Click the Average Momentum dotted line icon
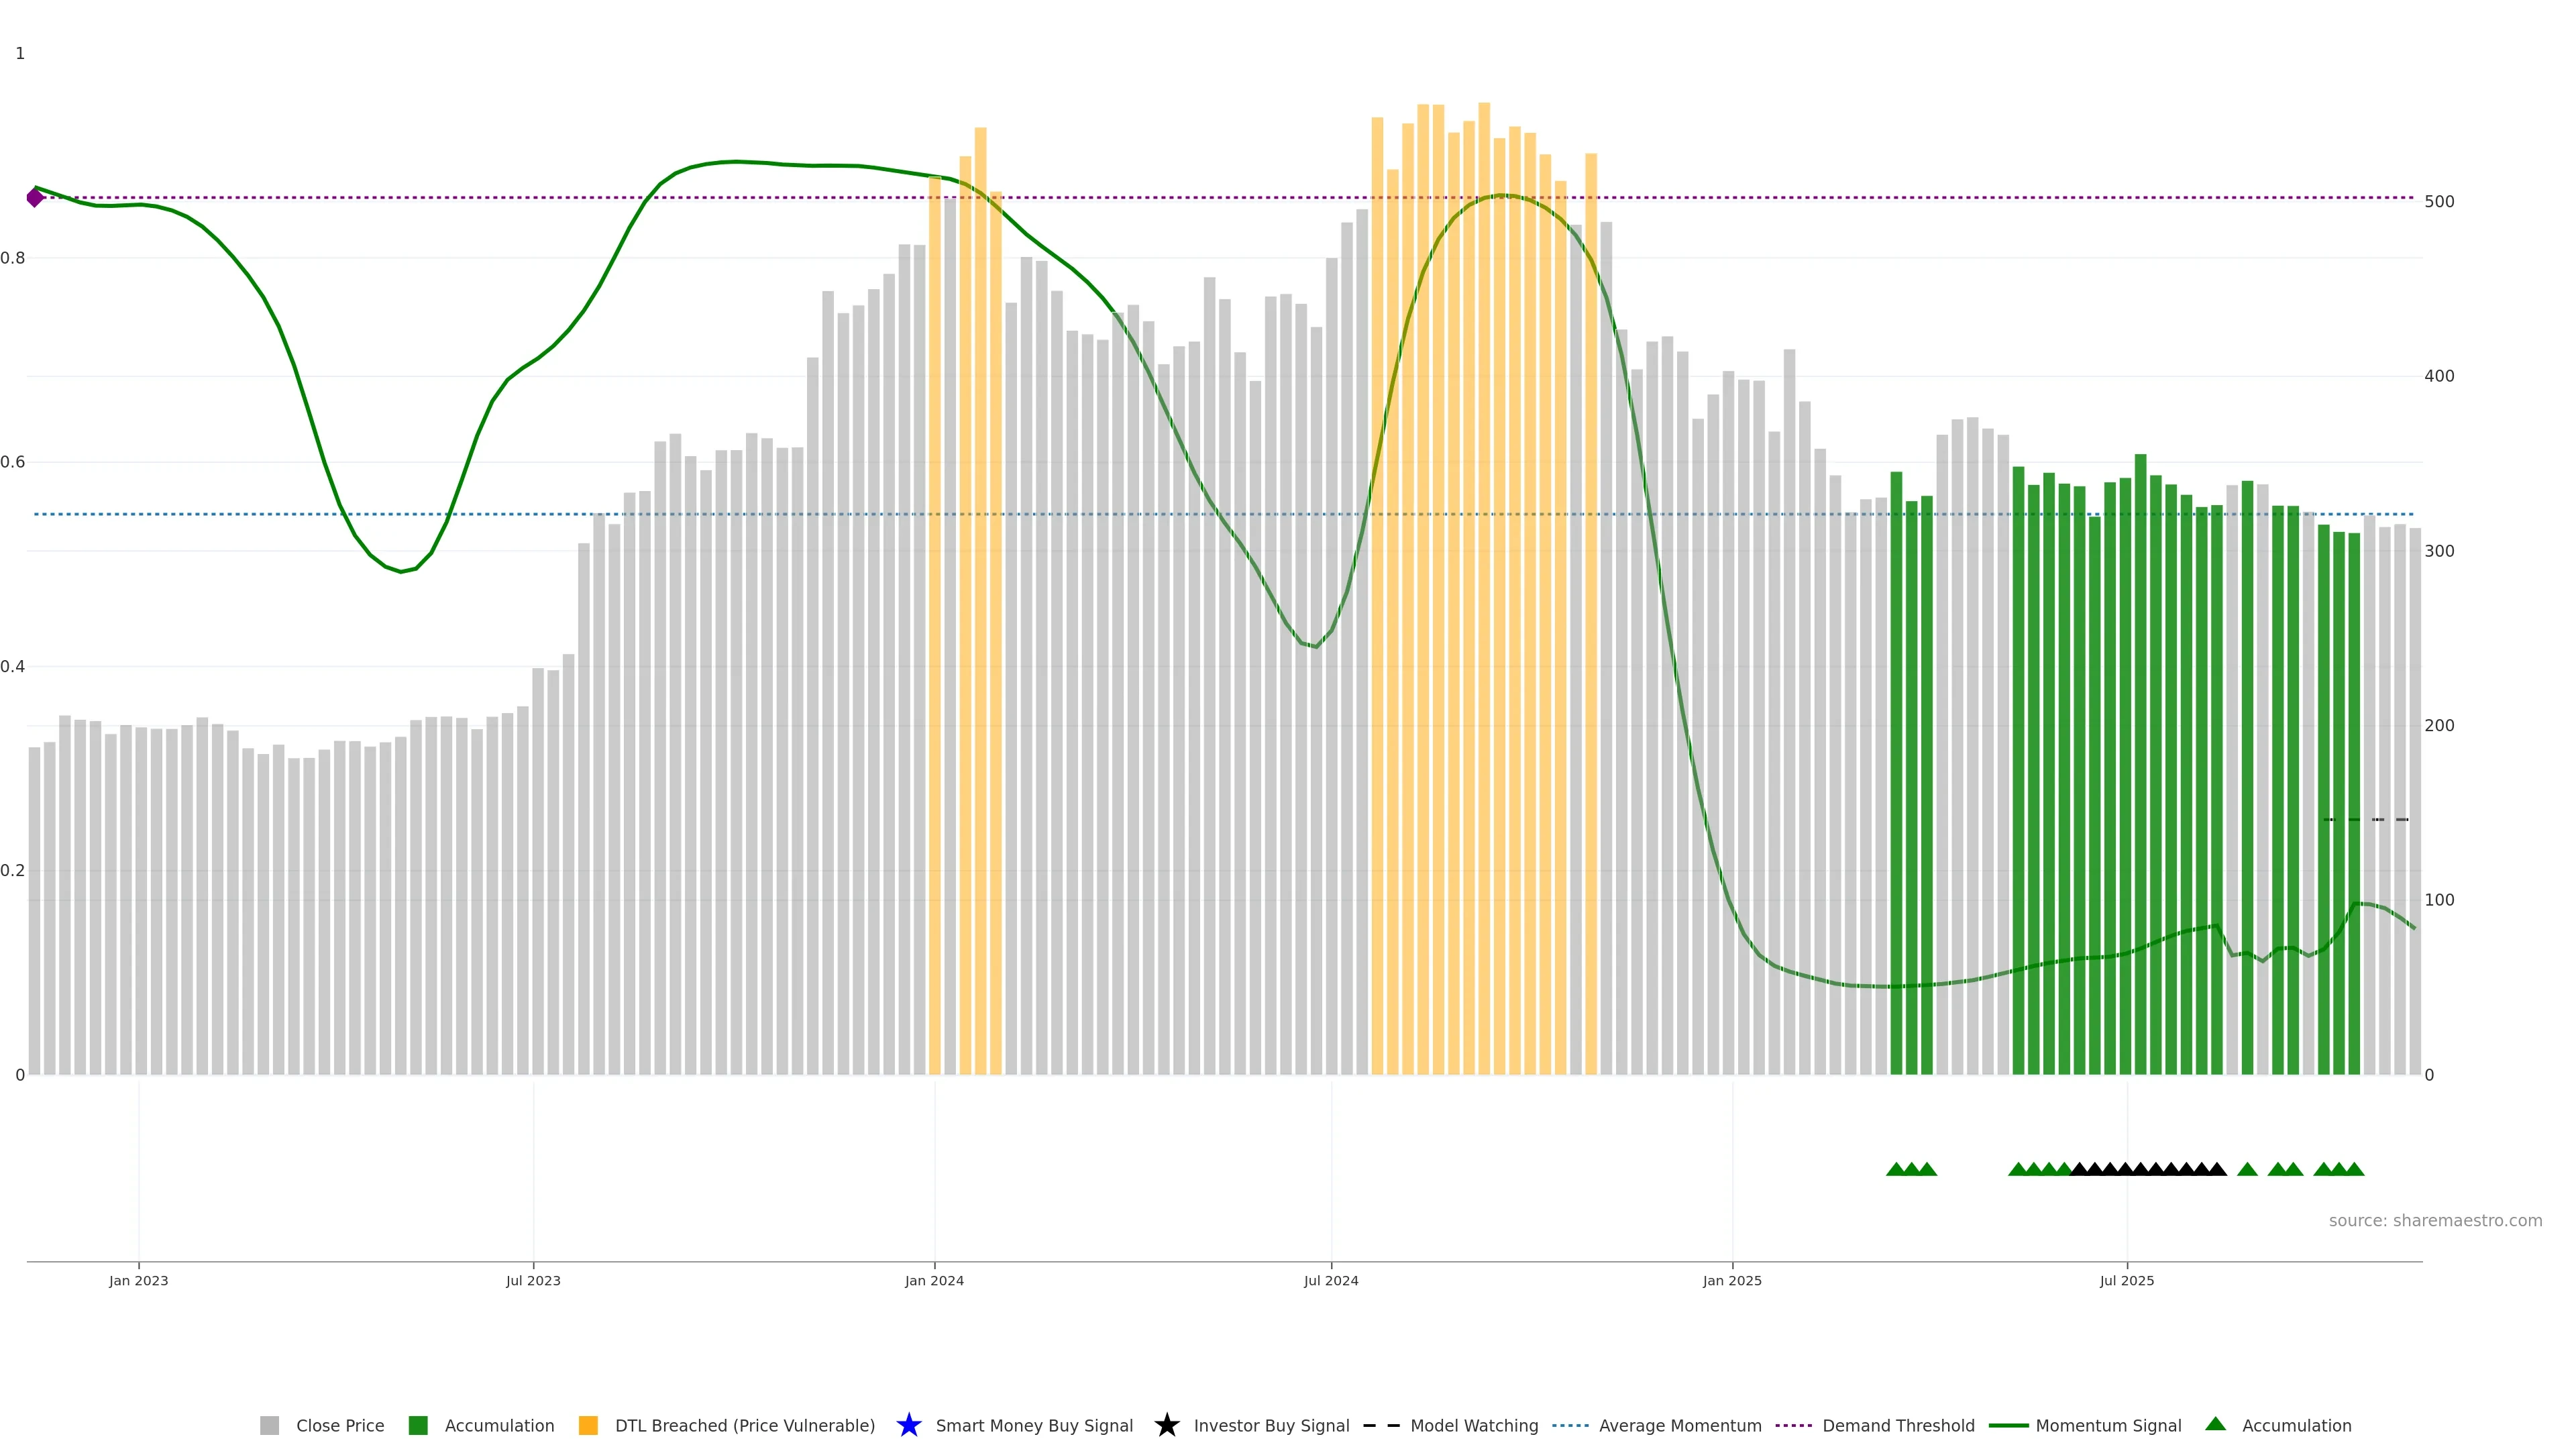Image resolution: width=2576 pixels, height=1449 pixels. click(1570, 1425)
